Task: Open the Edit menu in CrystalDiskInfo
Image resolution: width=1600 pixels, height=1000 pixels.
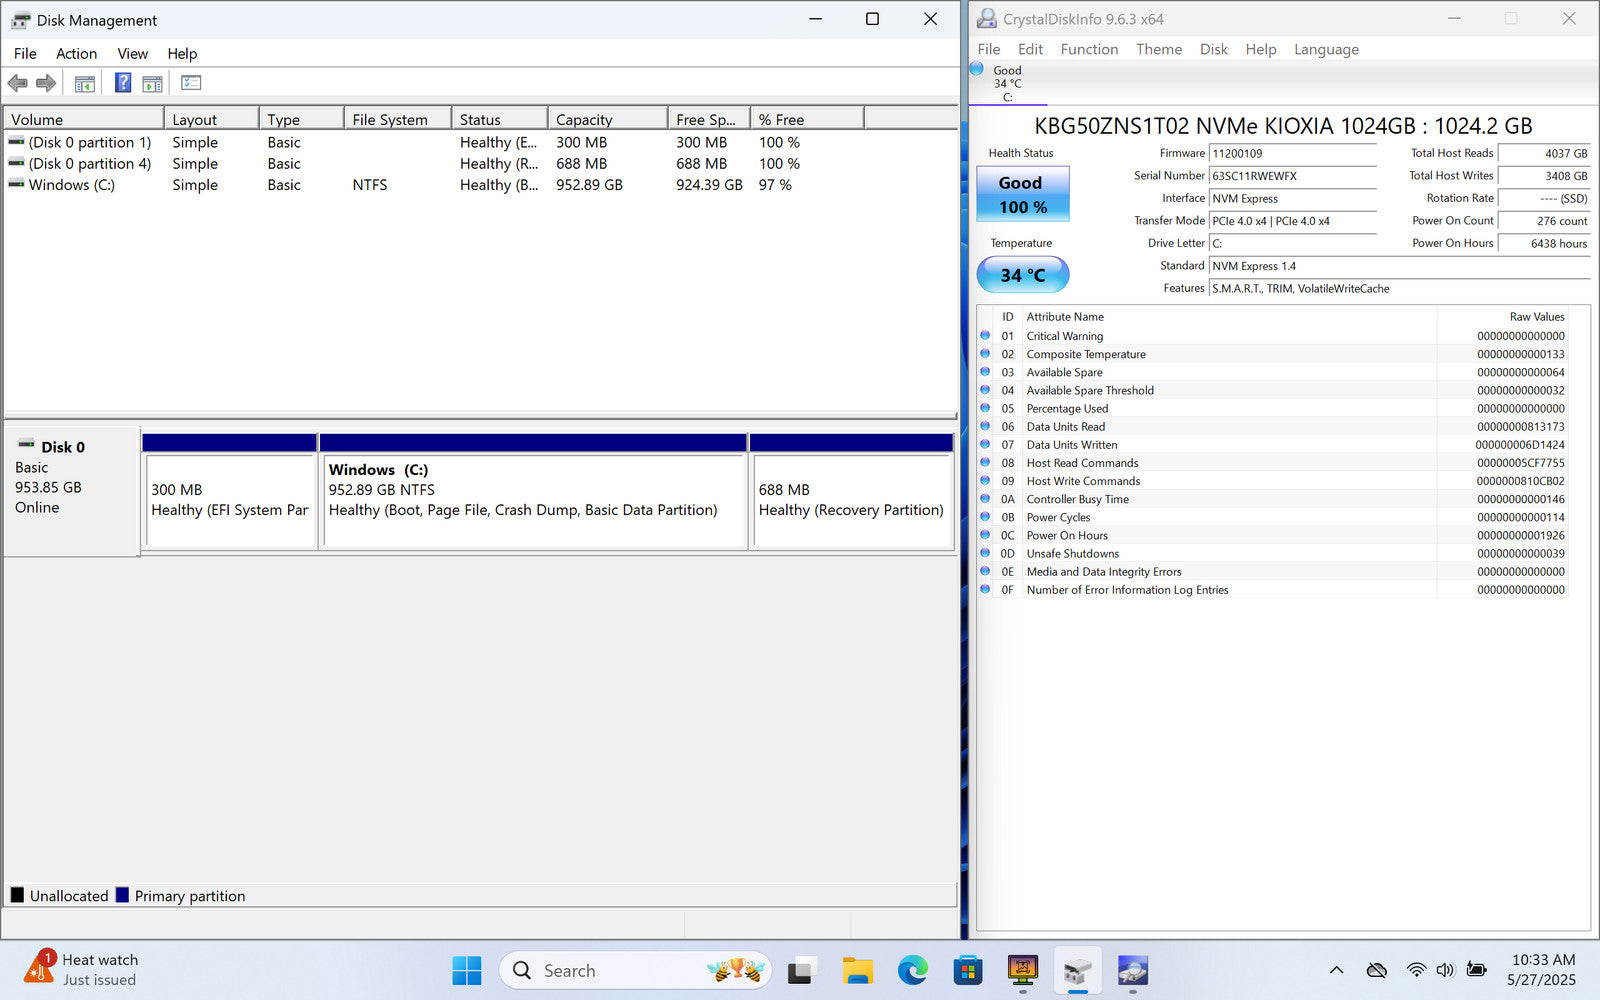Action: 1030,49
